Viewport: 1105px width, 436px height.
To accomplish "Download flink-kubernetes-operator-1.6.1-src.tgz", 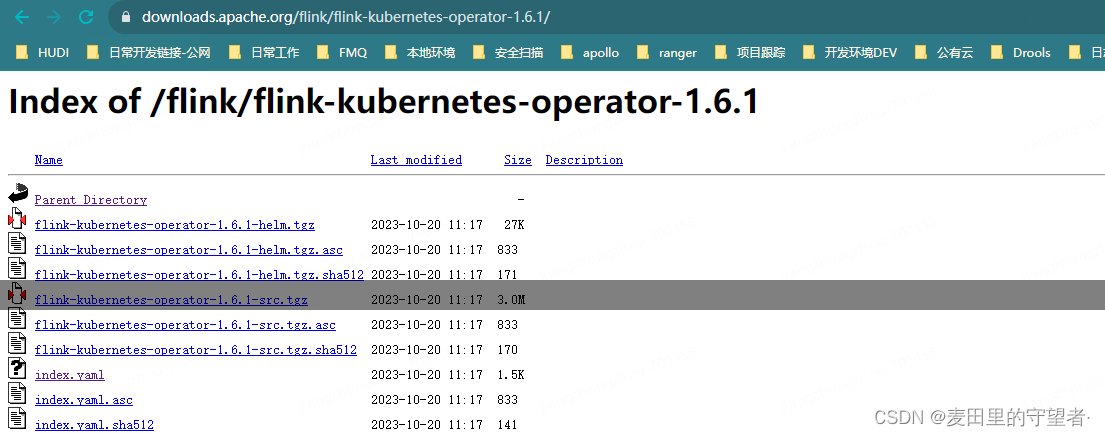I will [x=171, y=300].
